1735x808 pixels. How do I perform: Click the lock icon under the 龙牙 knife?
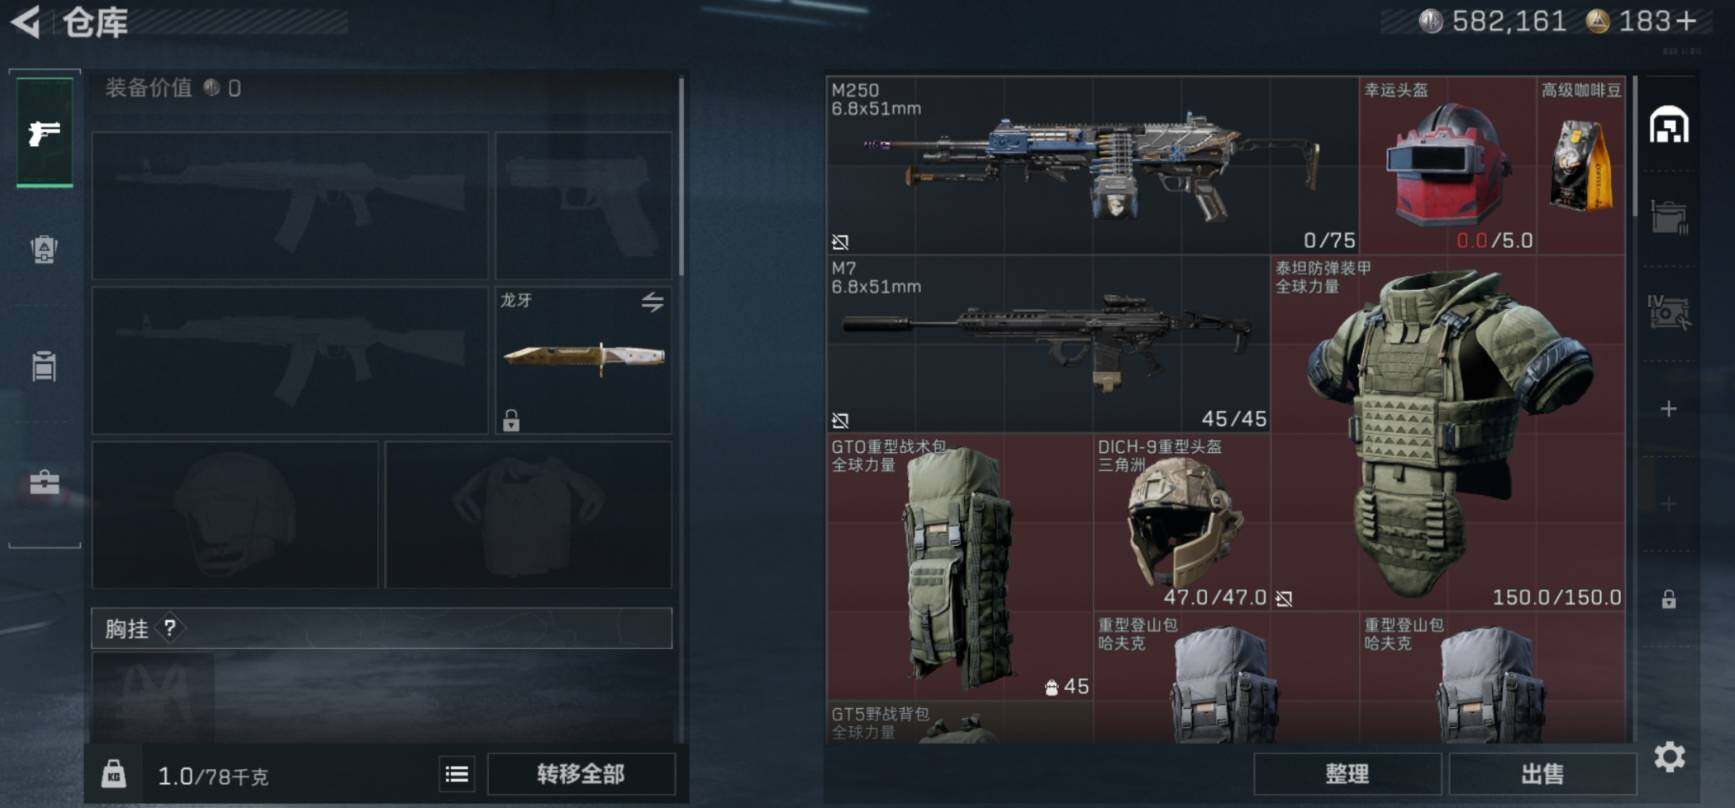[511, 420]
